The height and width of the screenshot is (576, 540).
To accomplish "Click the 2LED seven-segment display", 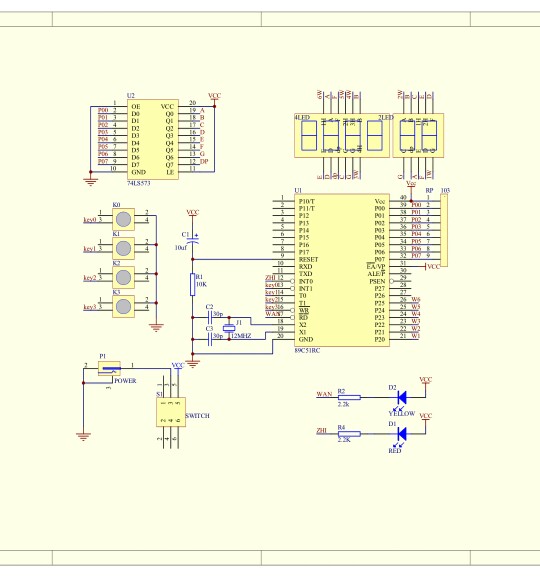I will [x=418, y=136].
